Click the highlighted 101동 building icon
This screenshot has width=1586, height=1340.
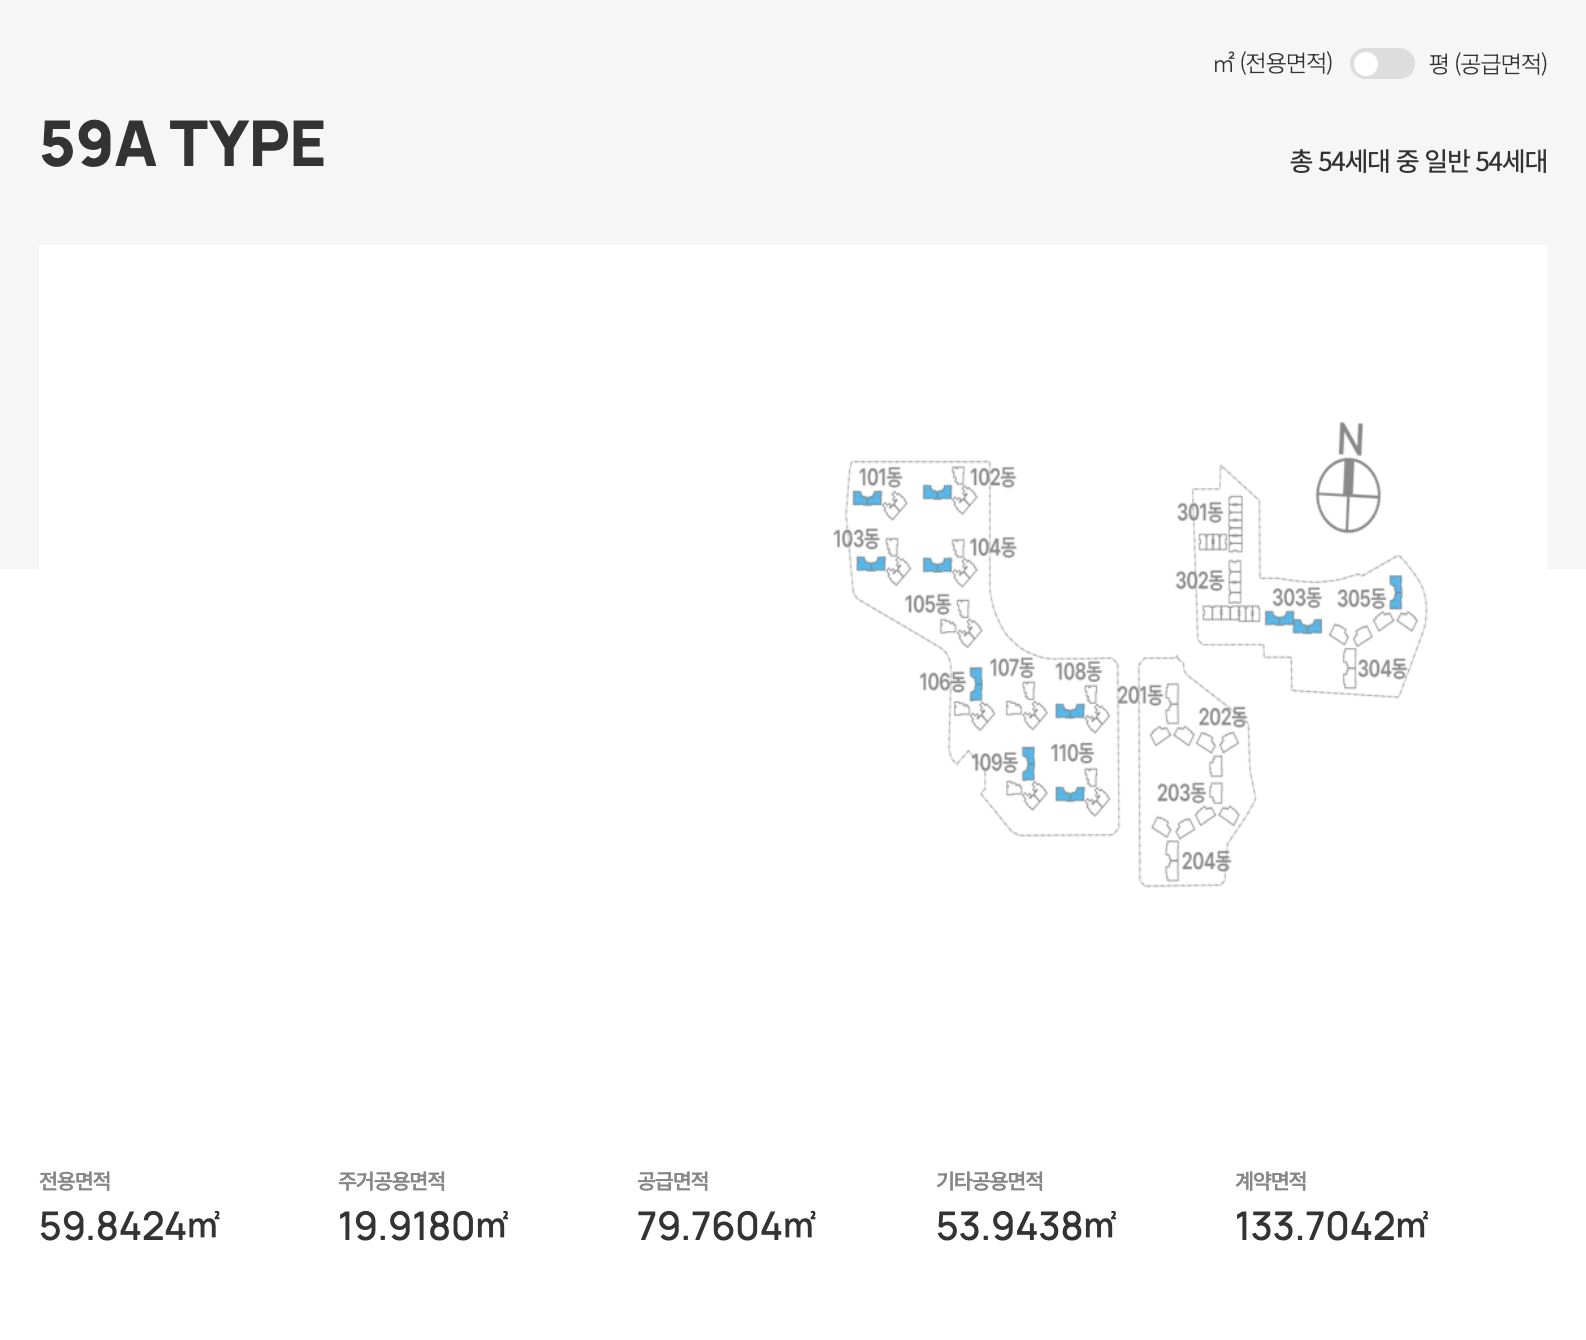(x=867, y=498)
